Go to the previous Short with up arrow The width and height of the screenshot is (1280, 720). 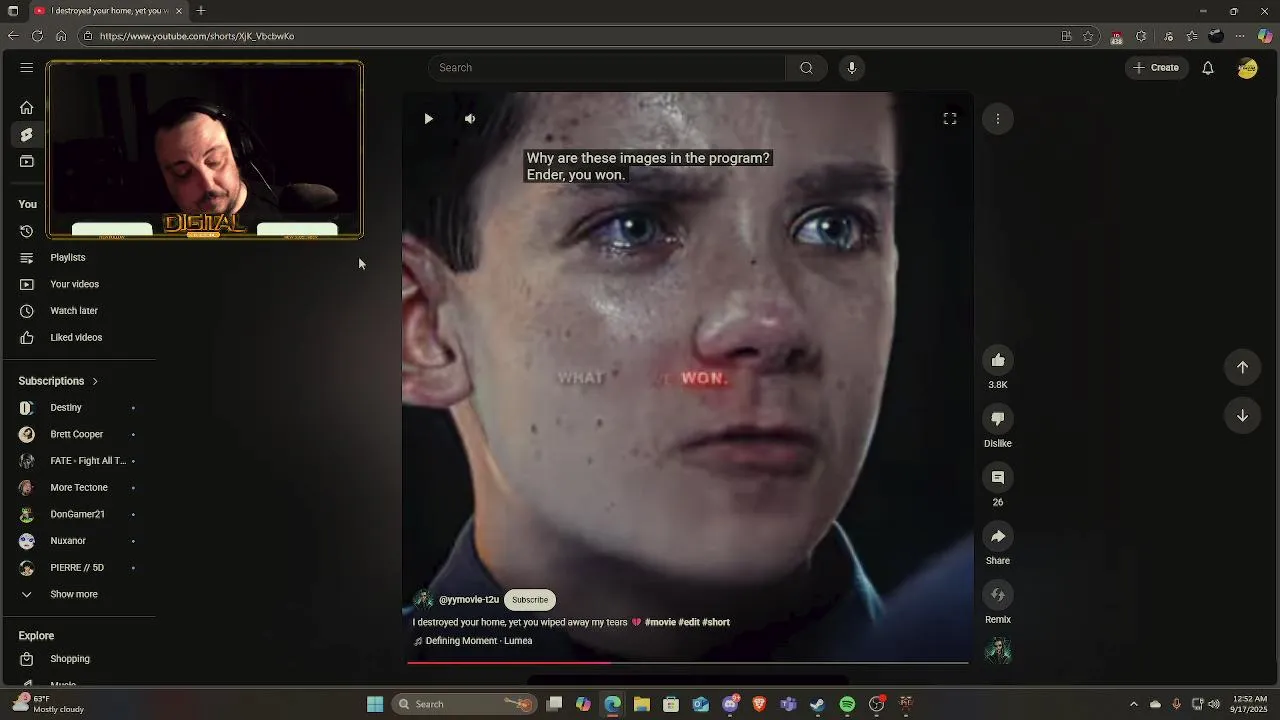1243,367
